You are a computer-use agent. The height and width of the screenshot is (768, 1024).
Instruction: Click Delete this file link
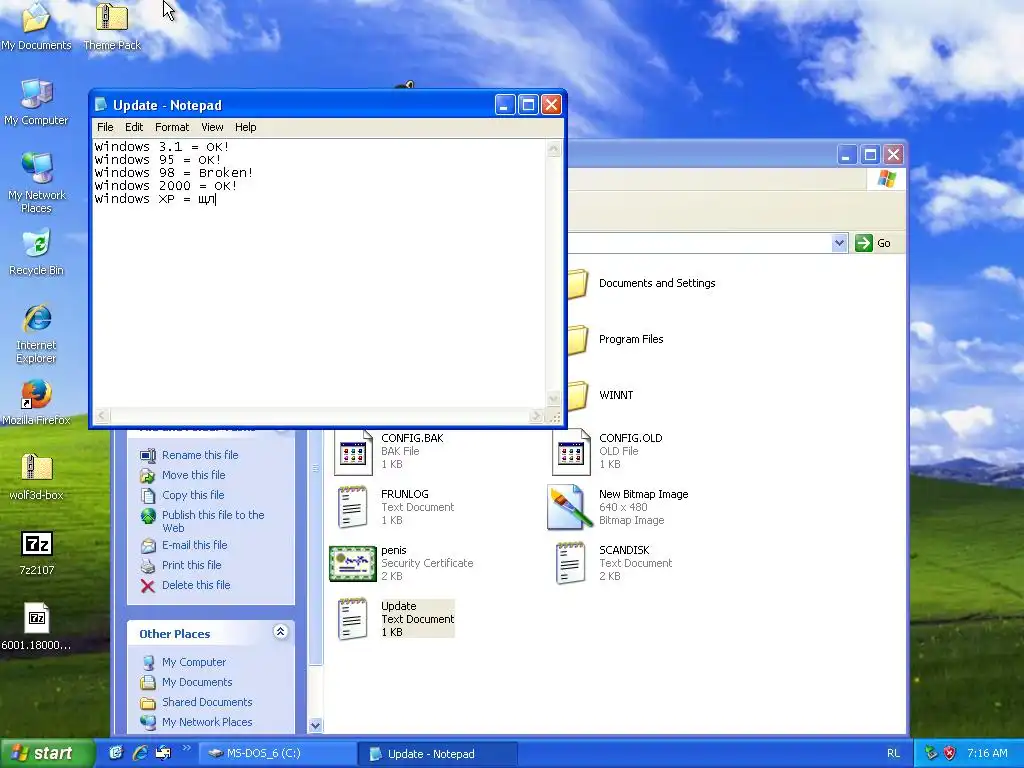coord(196,585)
